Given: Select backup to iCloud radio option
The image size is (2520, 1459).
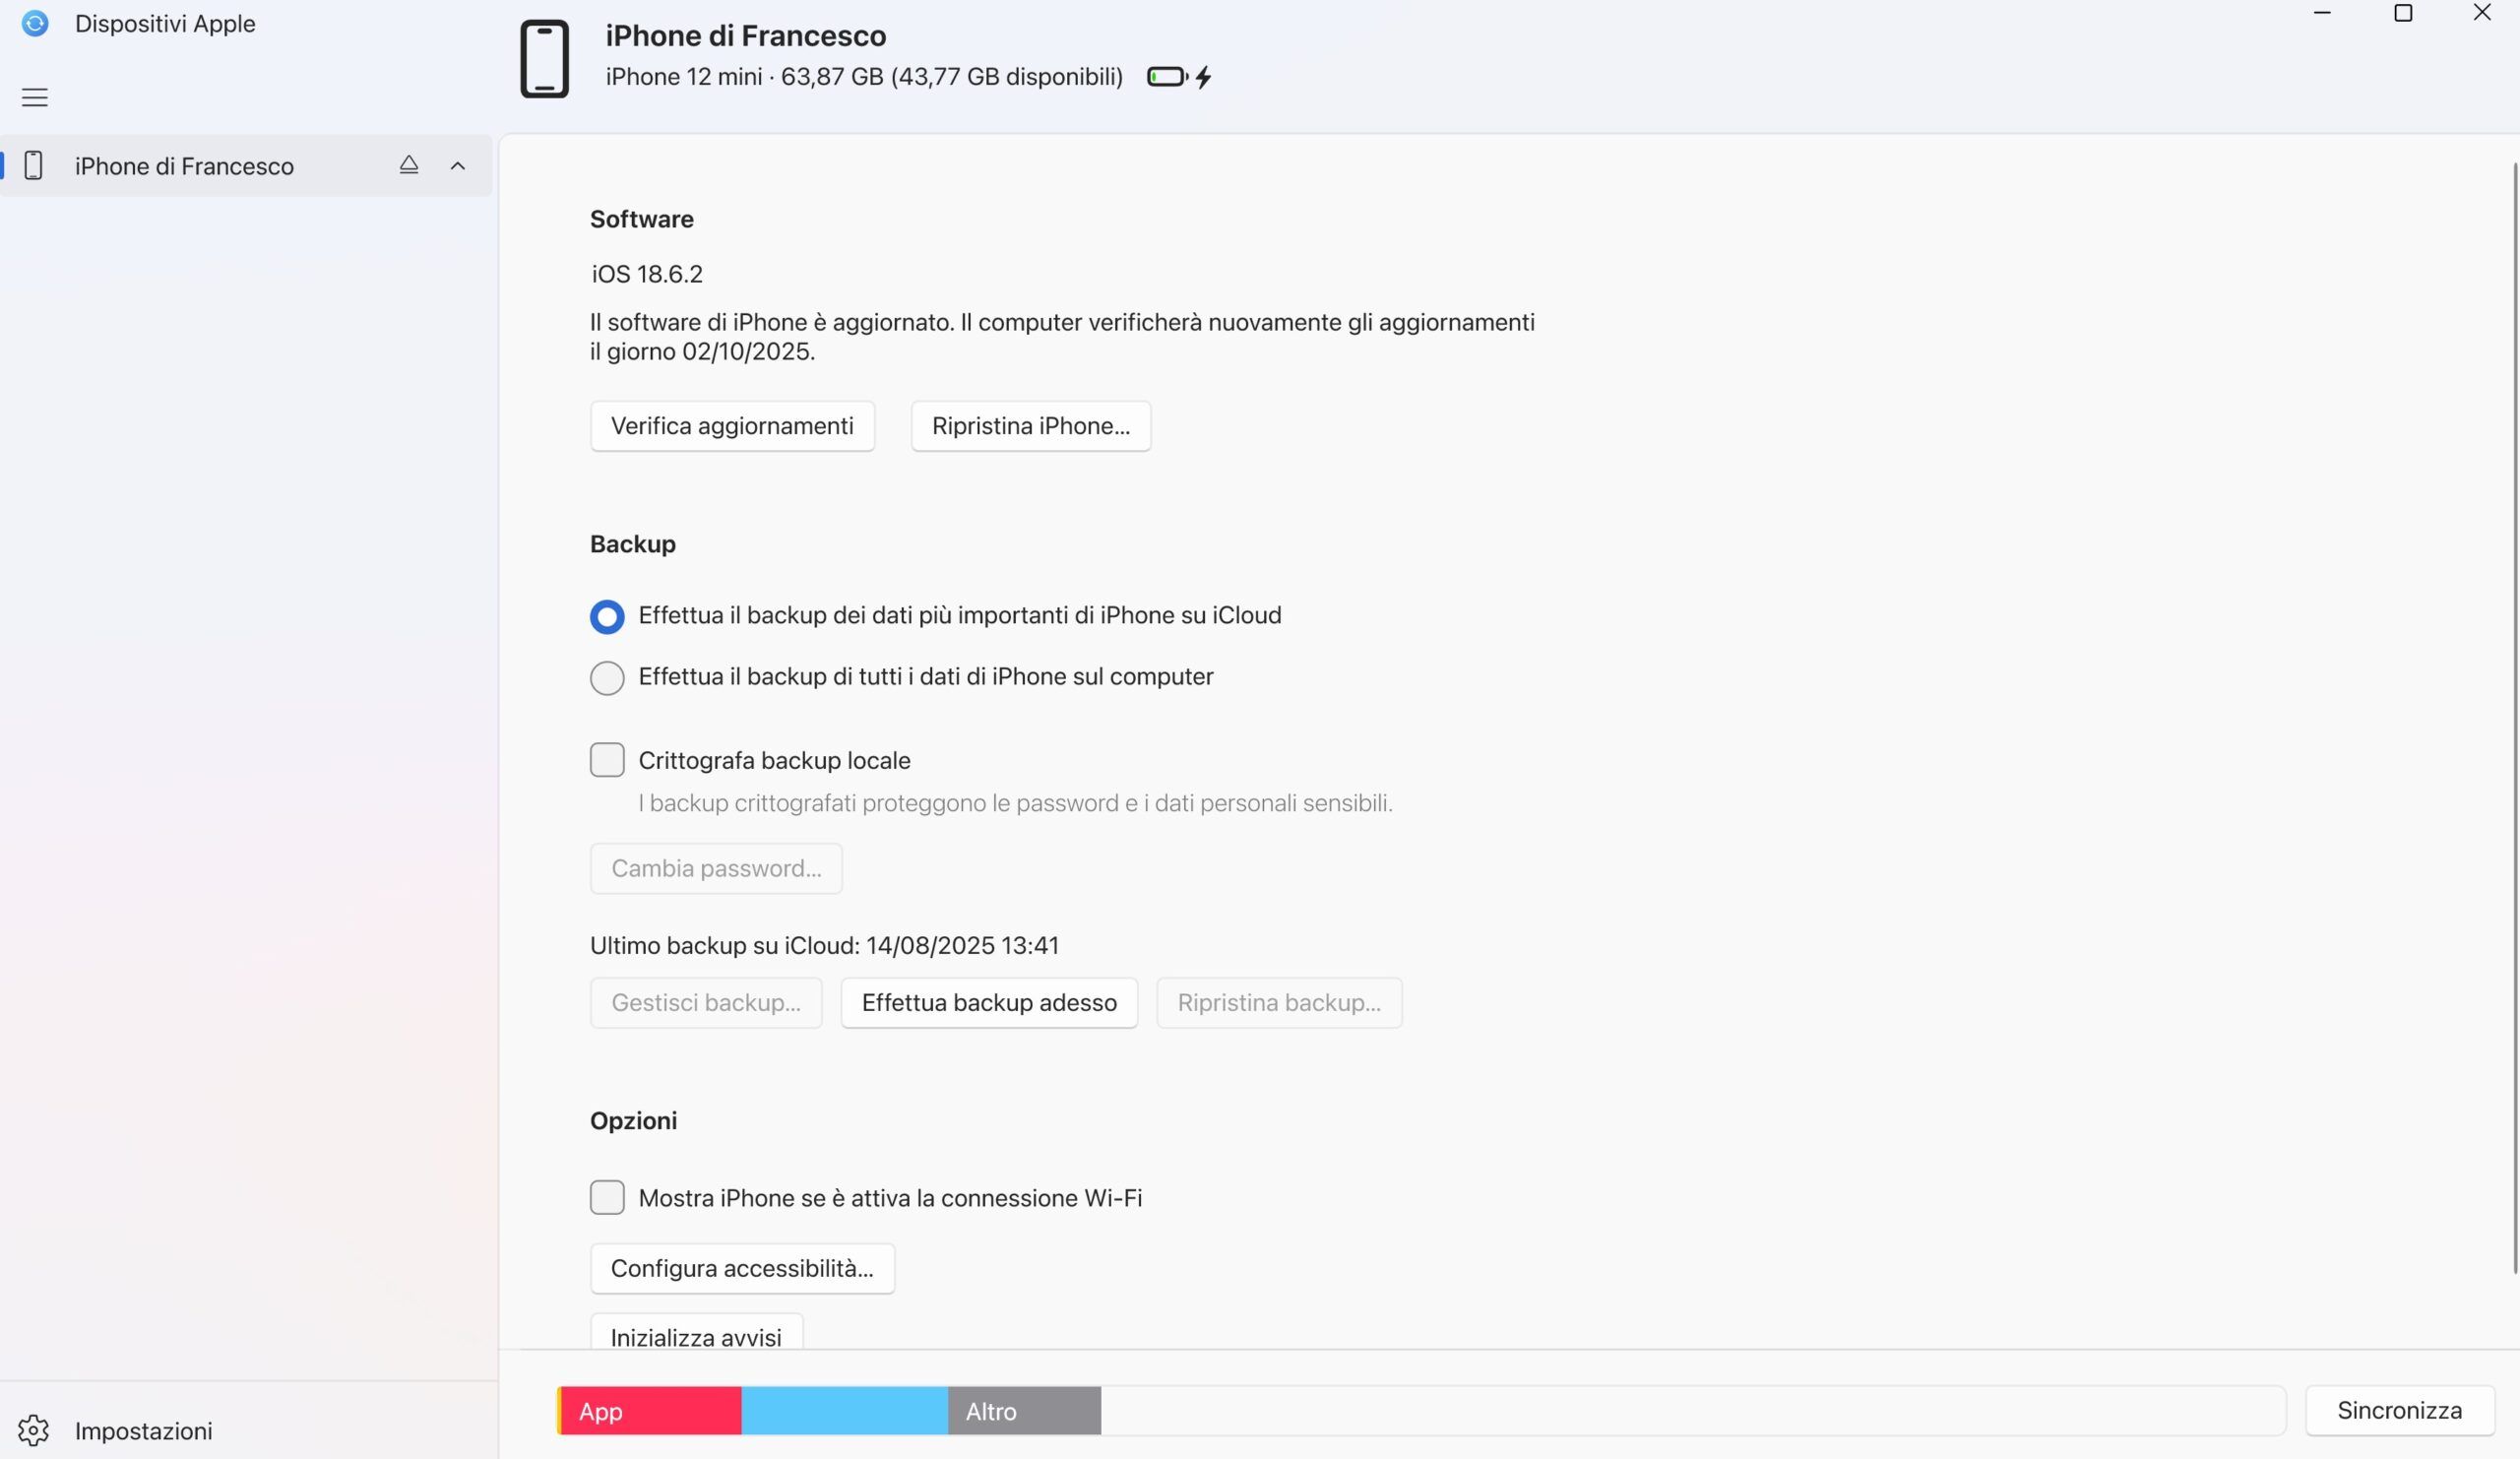Looking at the screenshot, I should tap(607, 616).
